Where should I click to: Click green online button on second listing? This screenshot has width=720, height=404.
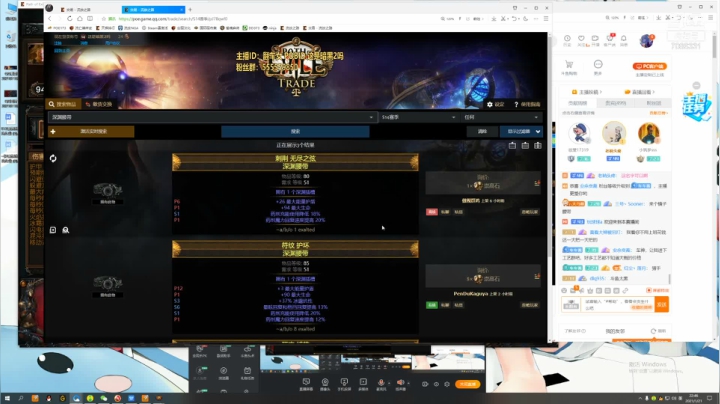(432, 305)
